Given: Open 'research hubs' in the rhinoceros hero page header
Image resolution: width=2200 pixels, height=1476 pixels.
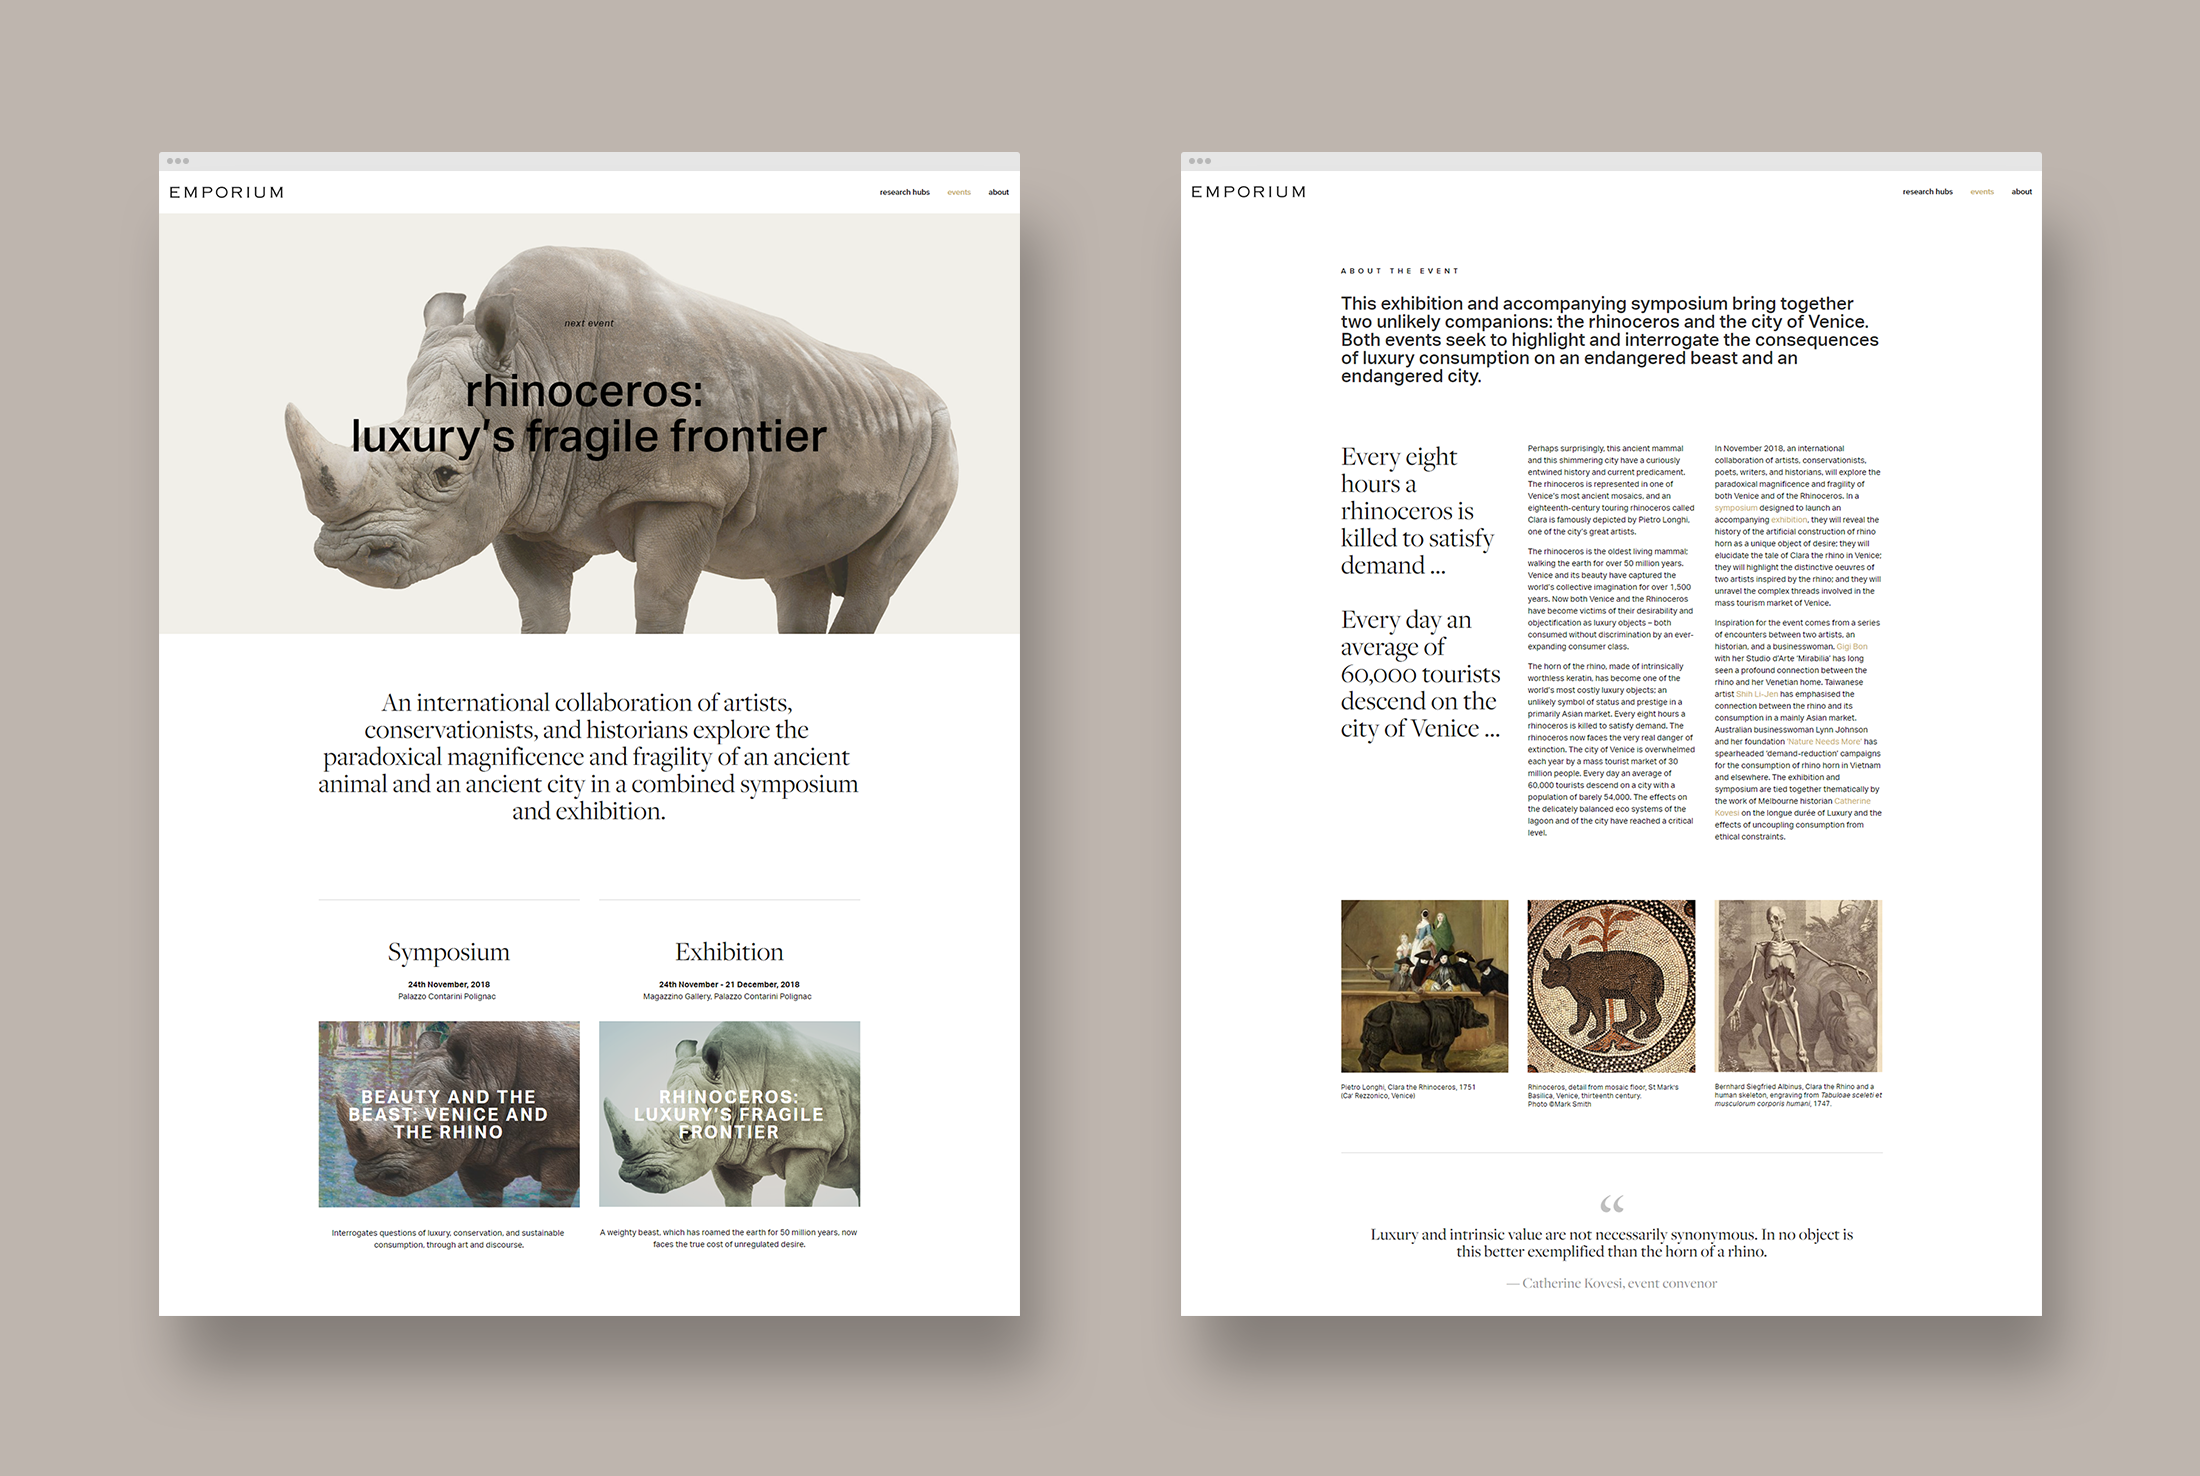Looking at the screenshot, I should coord(904,192).
